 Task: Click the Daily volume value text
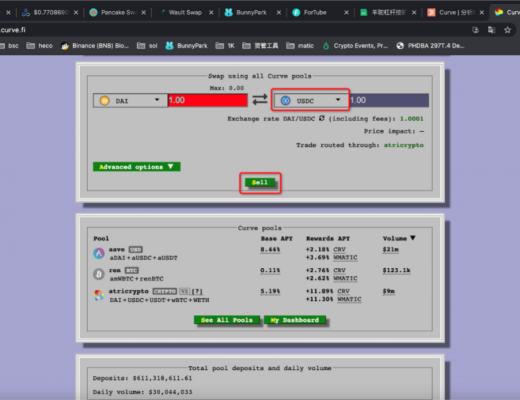170,392
